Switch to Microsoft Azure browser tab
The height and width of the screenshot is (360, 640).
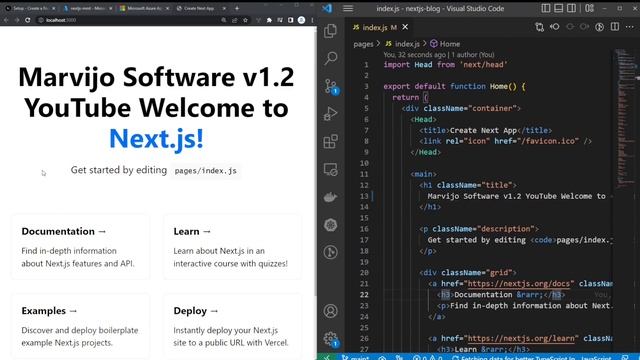pyautogui.click(x=144, y=8)
